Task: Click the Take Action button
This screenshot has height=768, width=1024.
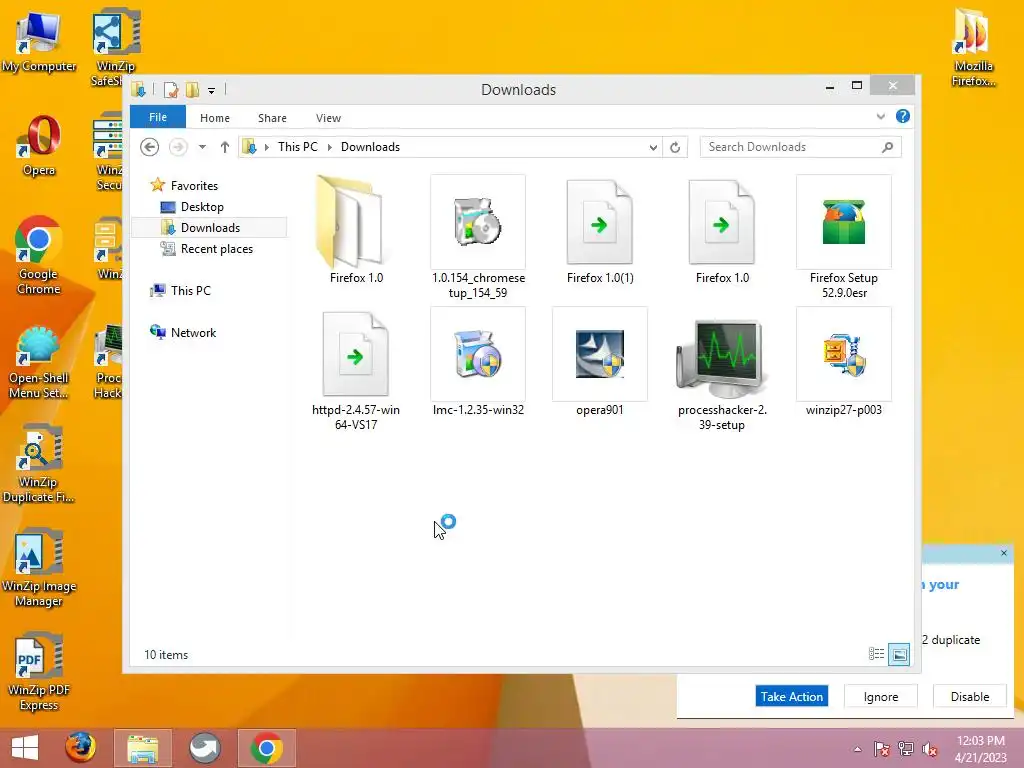Action: [x=792, y=696]
